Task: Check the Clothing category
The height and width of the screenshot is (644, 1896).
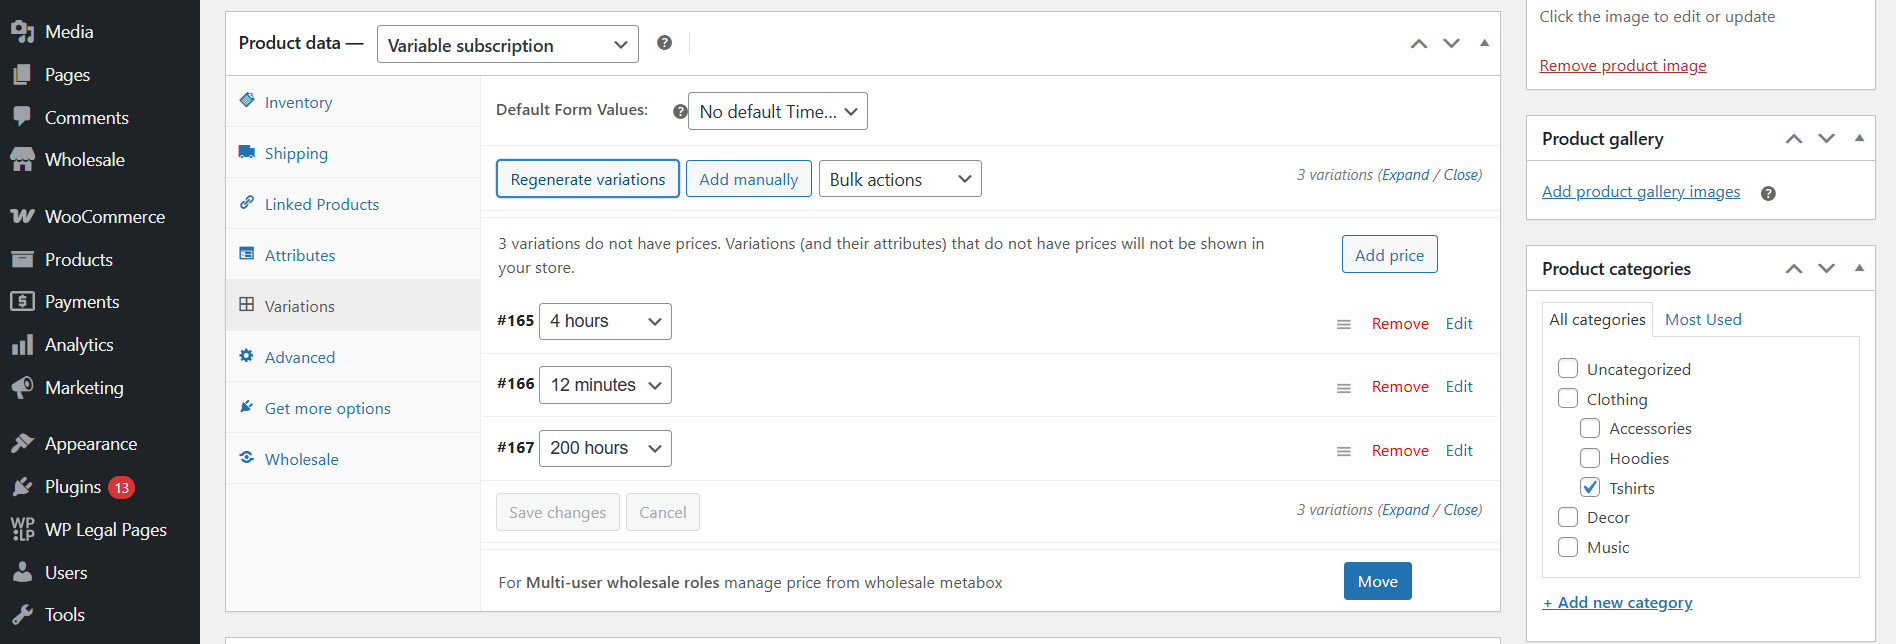Action: tap(1568, 399)
